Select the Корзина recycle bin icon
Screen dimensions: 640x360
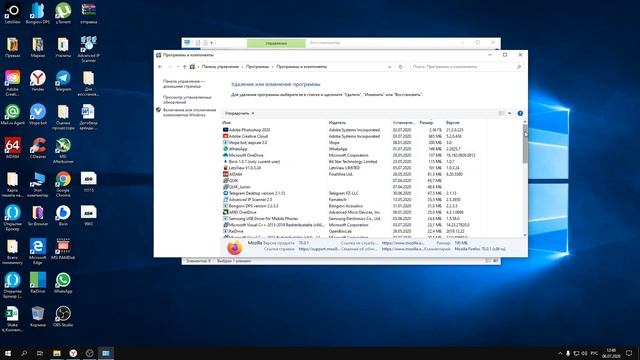[x=38, y=317]
